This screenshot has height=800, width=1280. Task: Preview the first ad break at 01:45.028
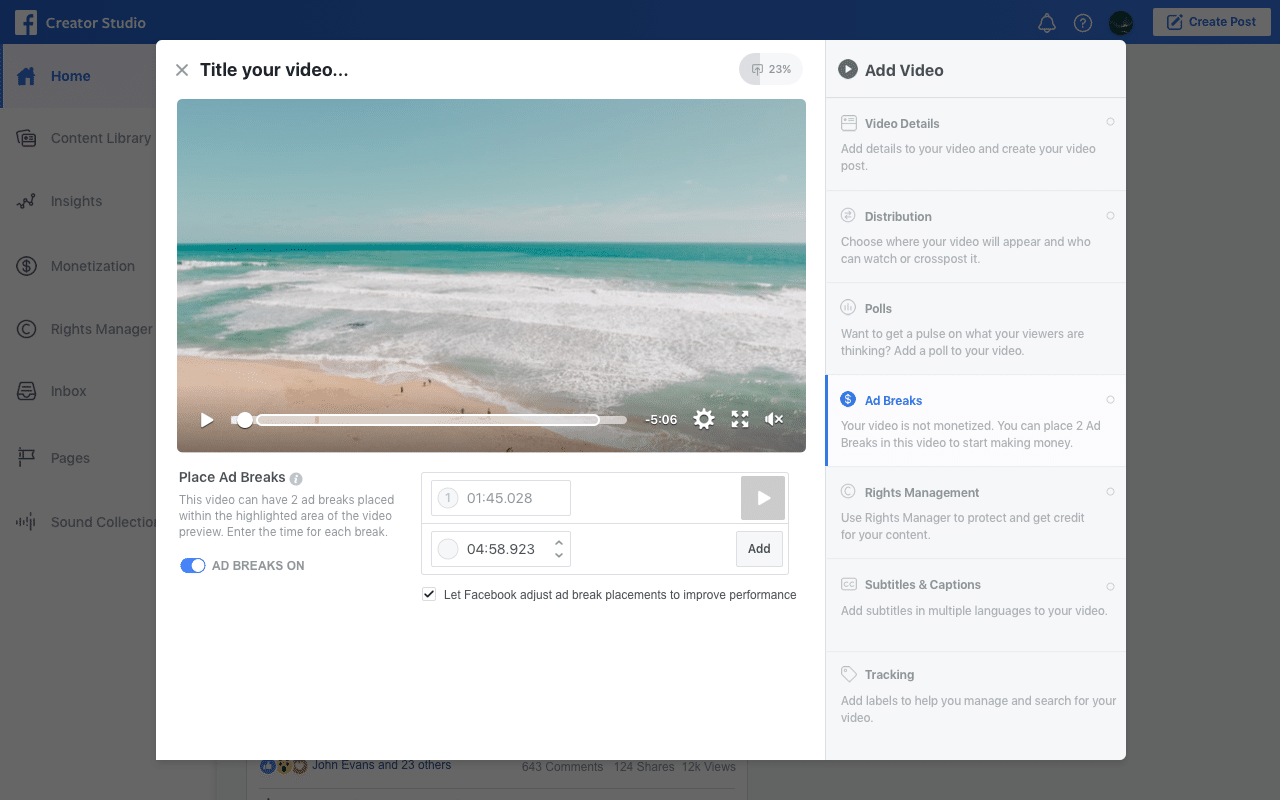pos(763,498)
